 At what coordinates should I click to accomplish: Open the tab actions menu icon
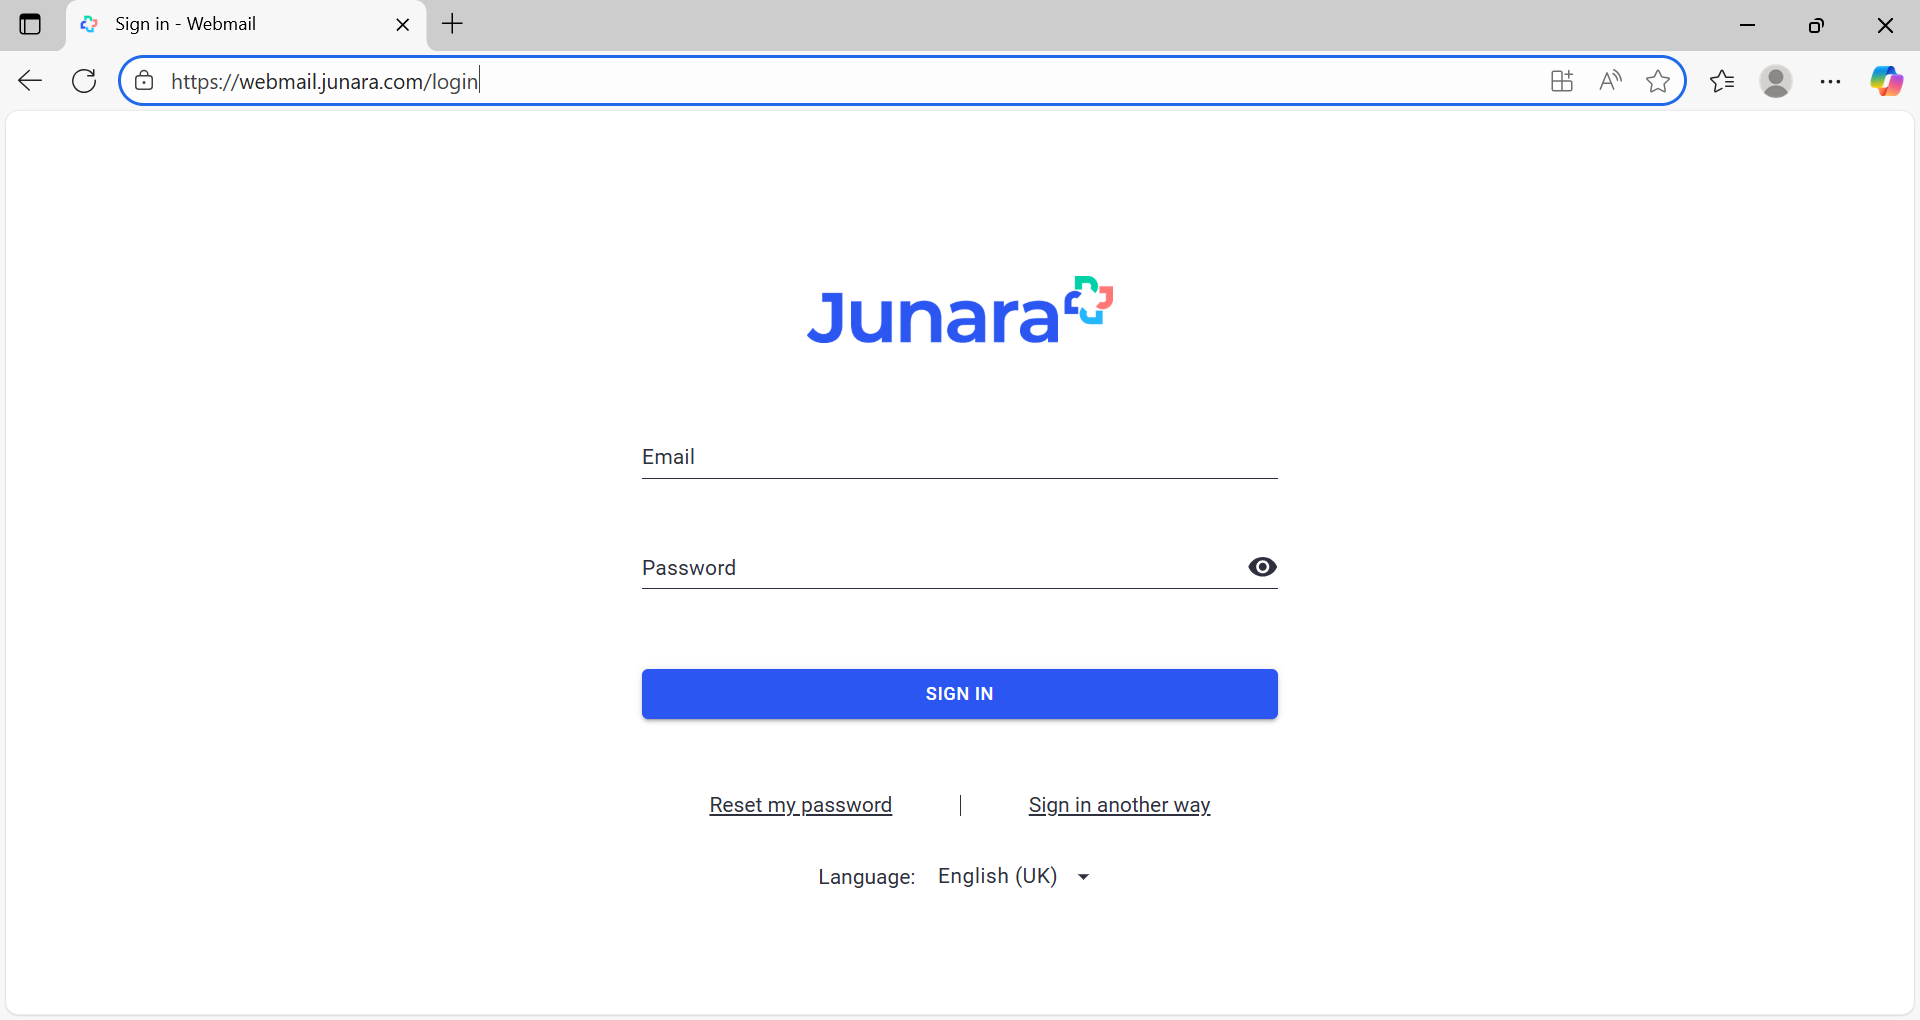[30, 24]
